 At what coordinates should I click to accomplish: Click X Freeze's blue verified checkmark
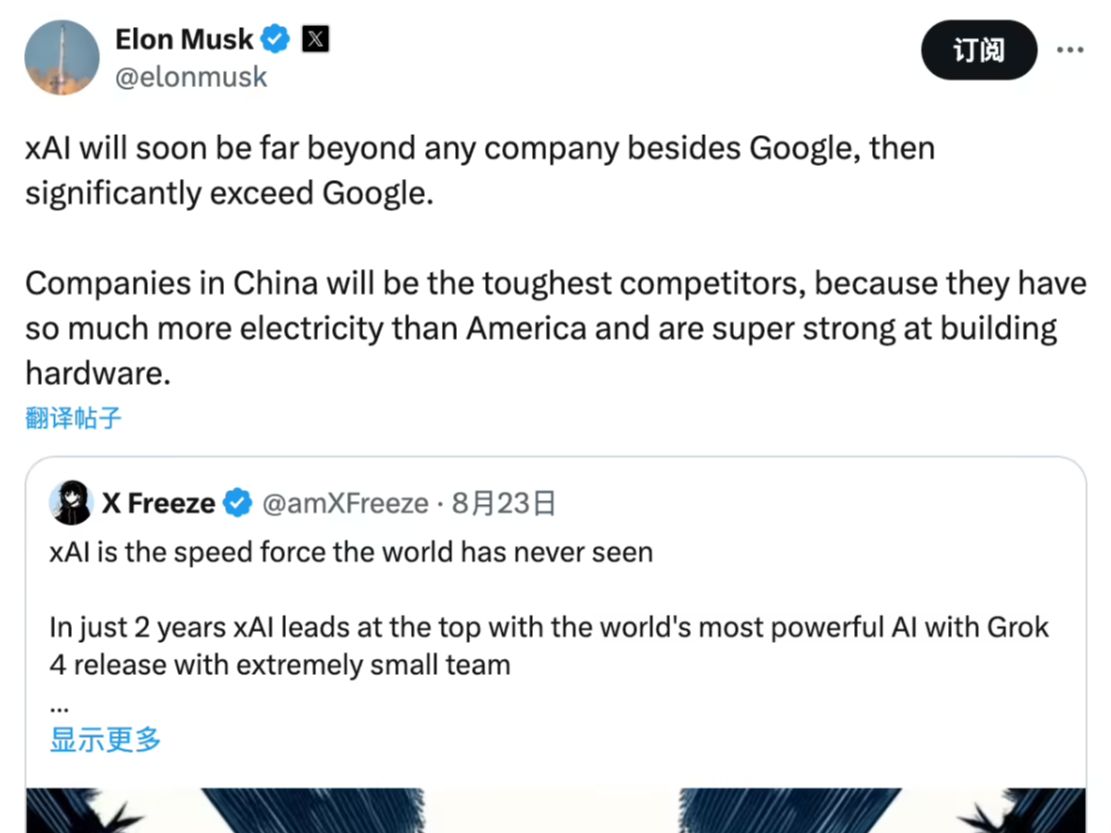(237, 503)
